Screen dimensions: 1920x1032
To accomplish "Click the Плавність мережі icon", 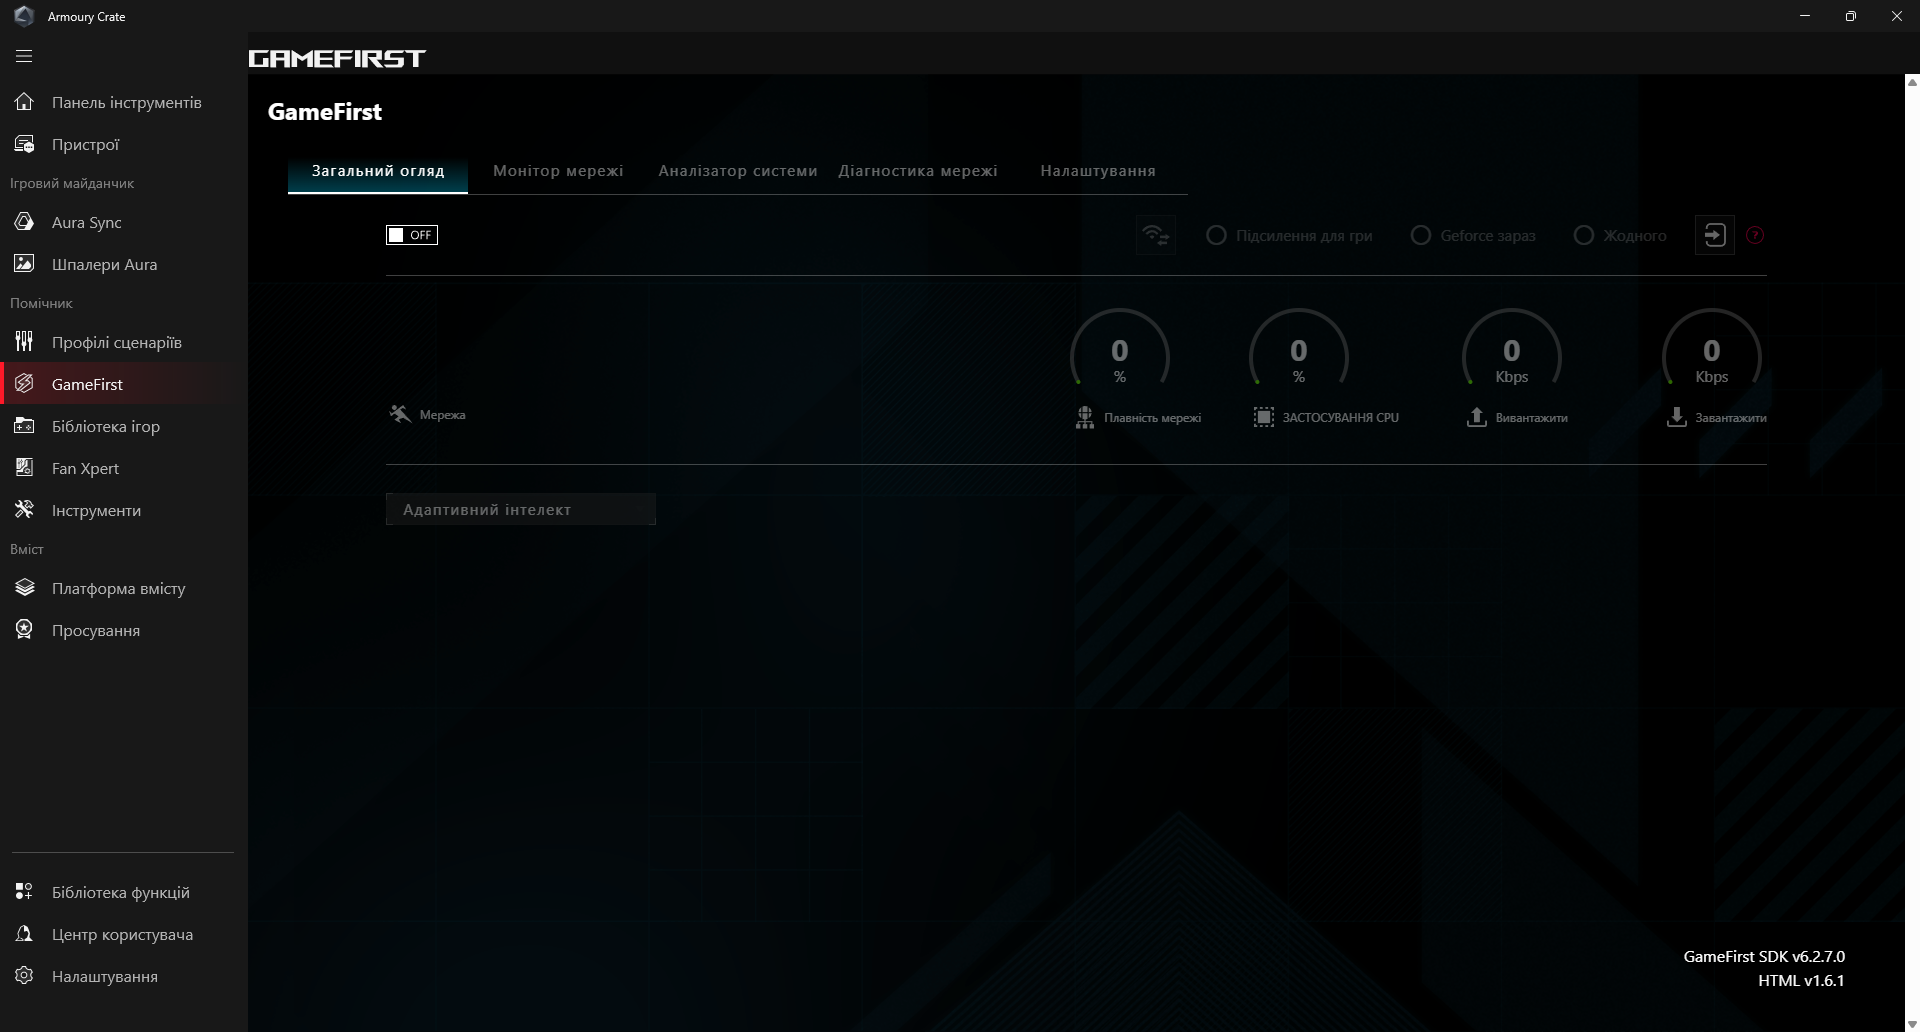I will coord(1085,417).
